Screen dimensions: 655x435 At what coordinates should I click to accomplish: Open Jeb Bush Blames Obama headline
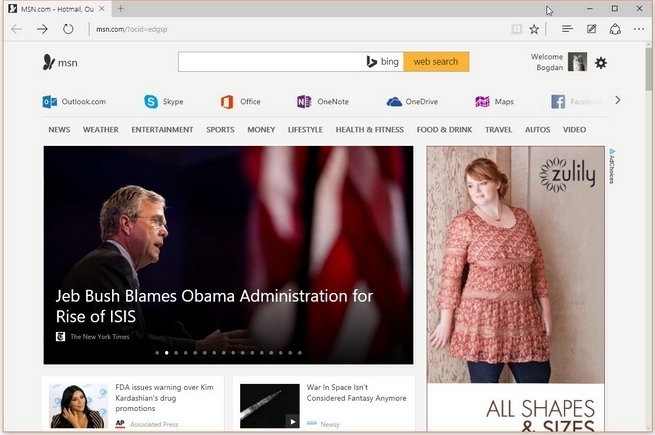coord(214,306)
